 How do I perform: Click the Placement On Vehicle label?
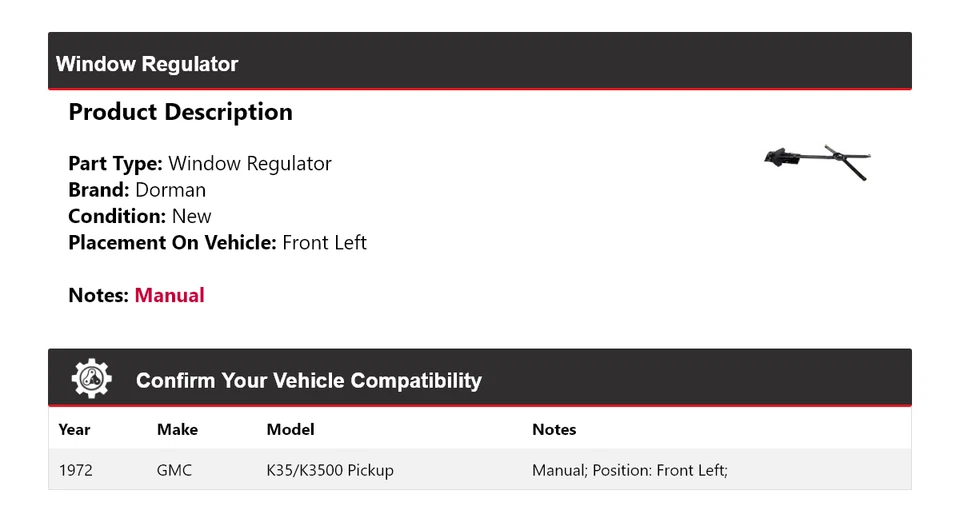[172, 242]
